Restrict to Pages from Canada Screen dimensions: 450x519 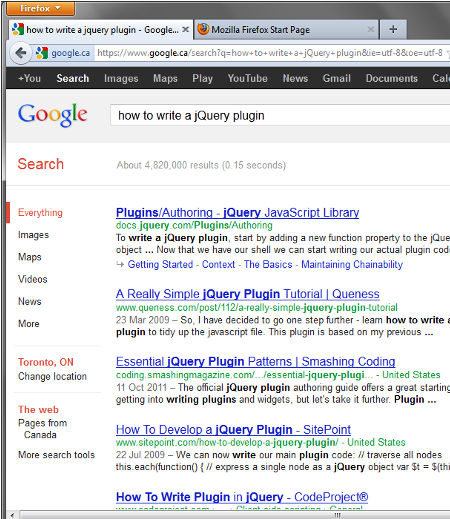click(x=42, y=429)
